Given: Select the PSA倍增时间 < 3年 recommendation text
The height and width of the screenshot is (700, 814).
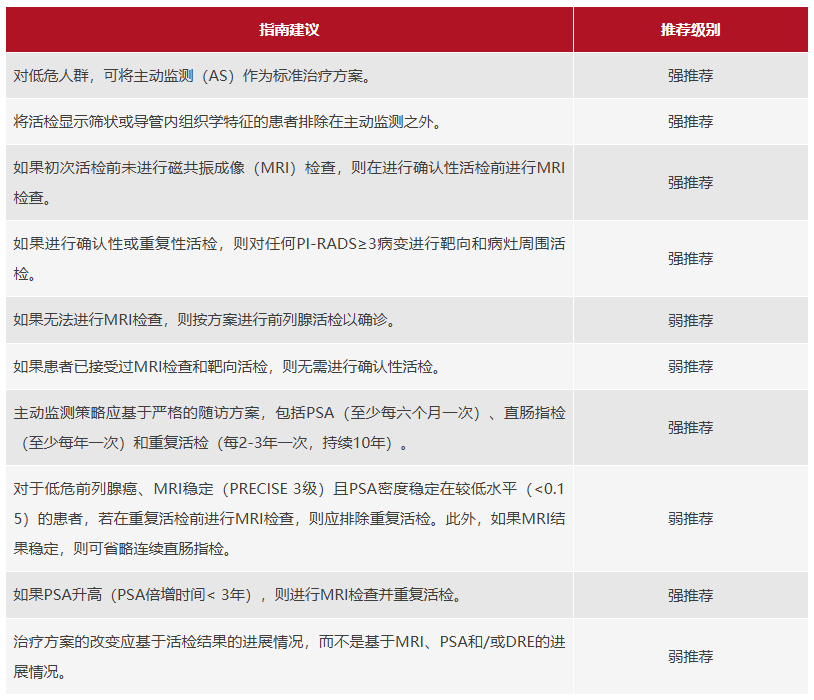Looking at the screenshot, I should [x=238, y=596].
